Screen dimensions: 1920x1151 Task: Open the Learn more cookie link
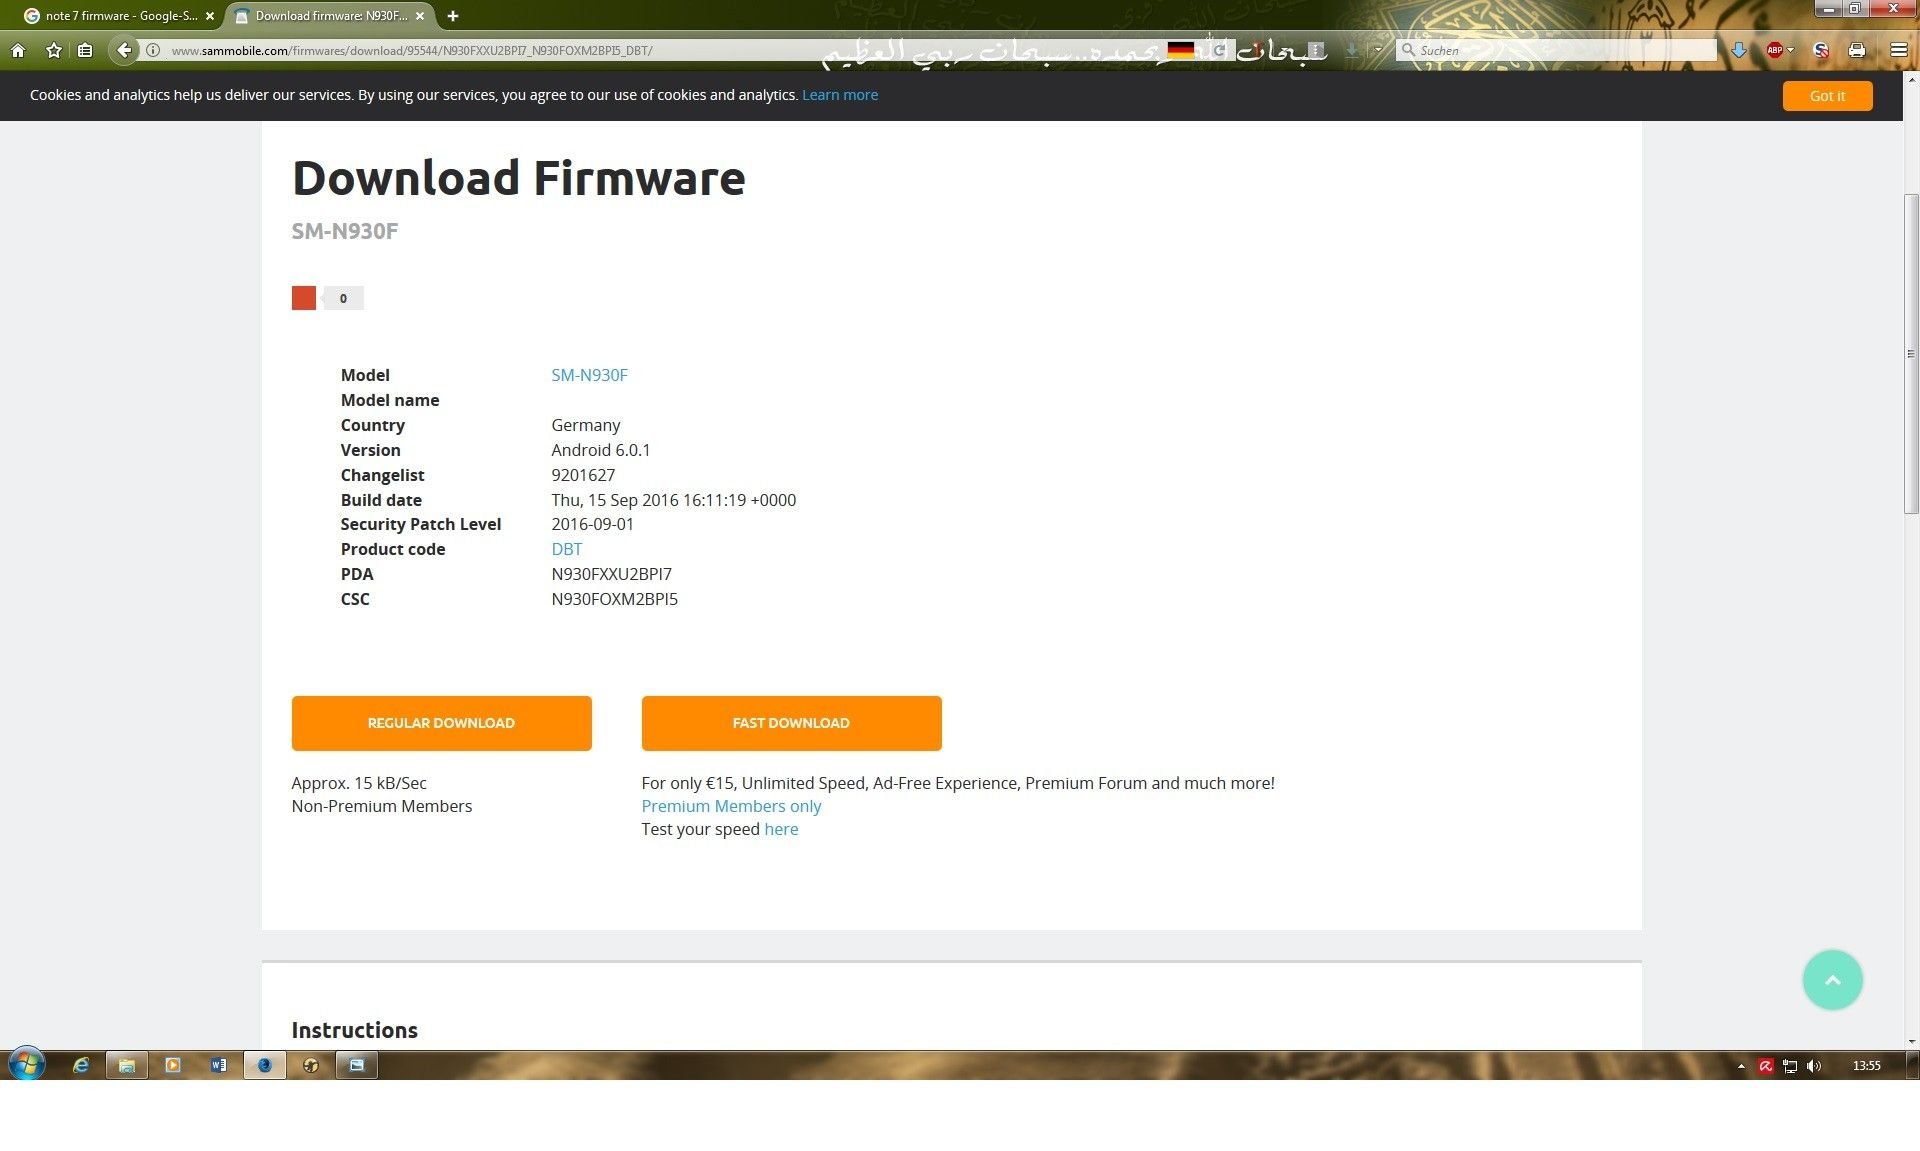click(840, 95)
